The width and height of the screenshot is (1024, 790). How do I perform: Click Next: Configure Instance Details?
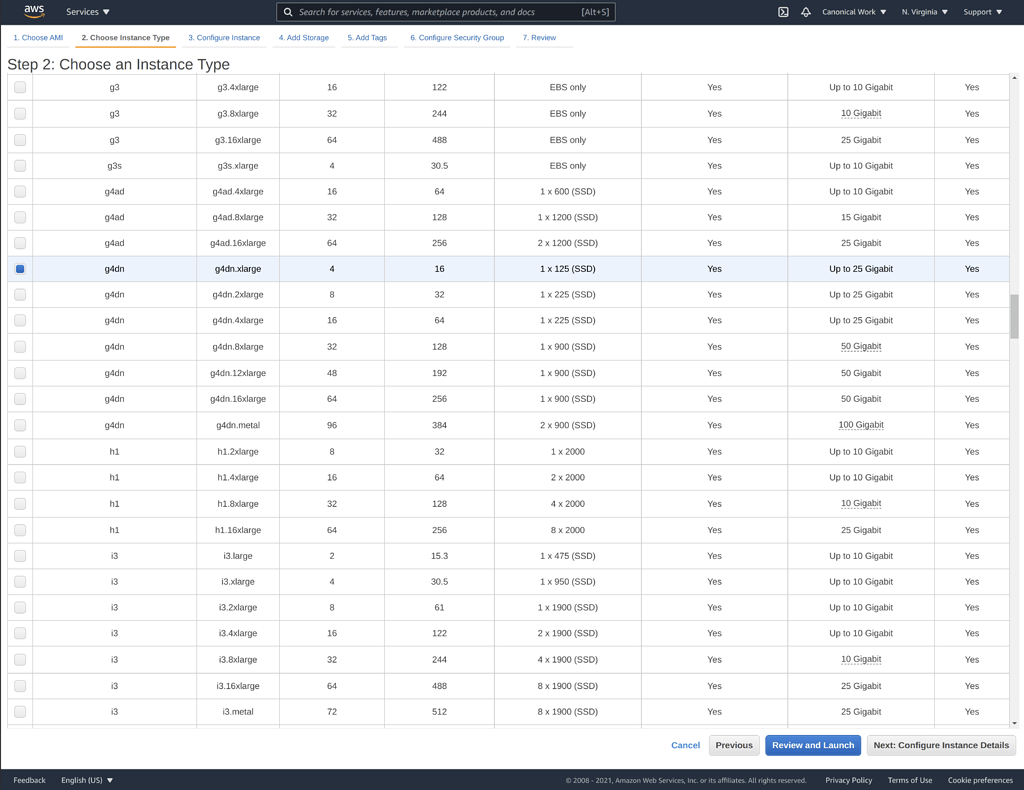point(940,745)
